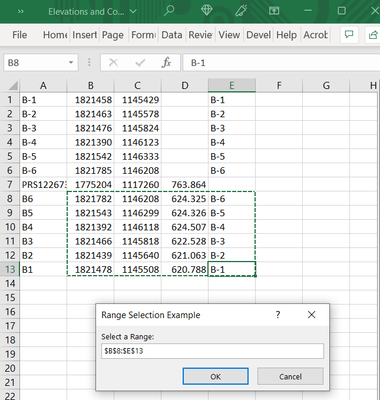The image size is (380, 400).
Task: Select column A header
Action: pyautogui.click(x=43, y=86)
